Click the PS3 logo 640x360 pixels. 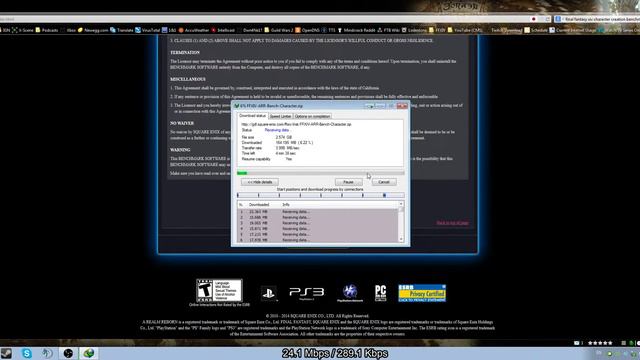[x=307, y=293]
